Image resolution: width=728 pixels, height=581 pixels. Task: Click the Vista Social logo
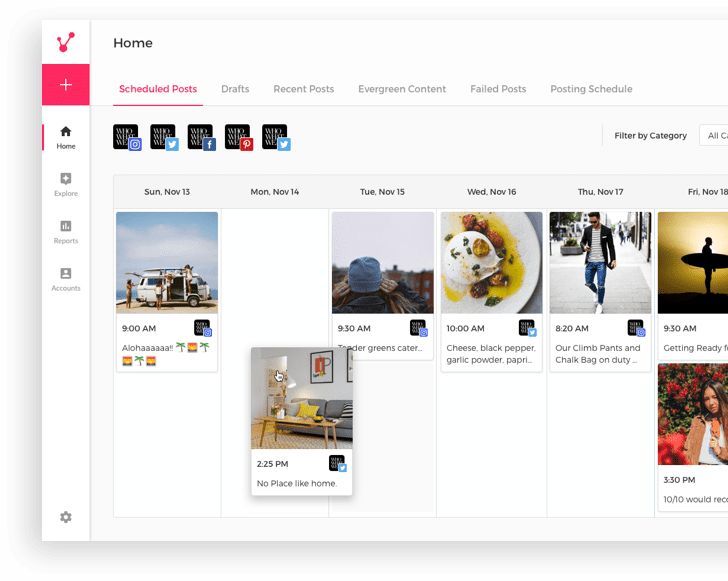tap(65, 42)
